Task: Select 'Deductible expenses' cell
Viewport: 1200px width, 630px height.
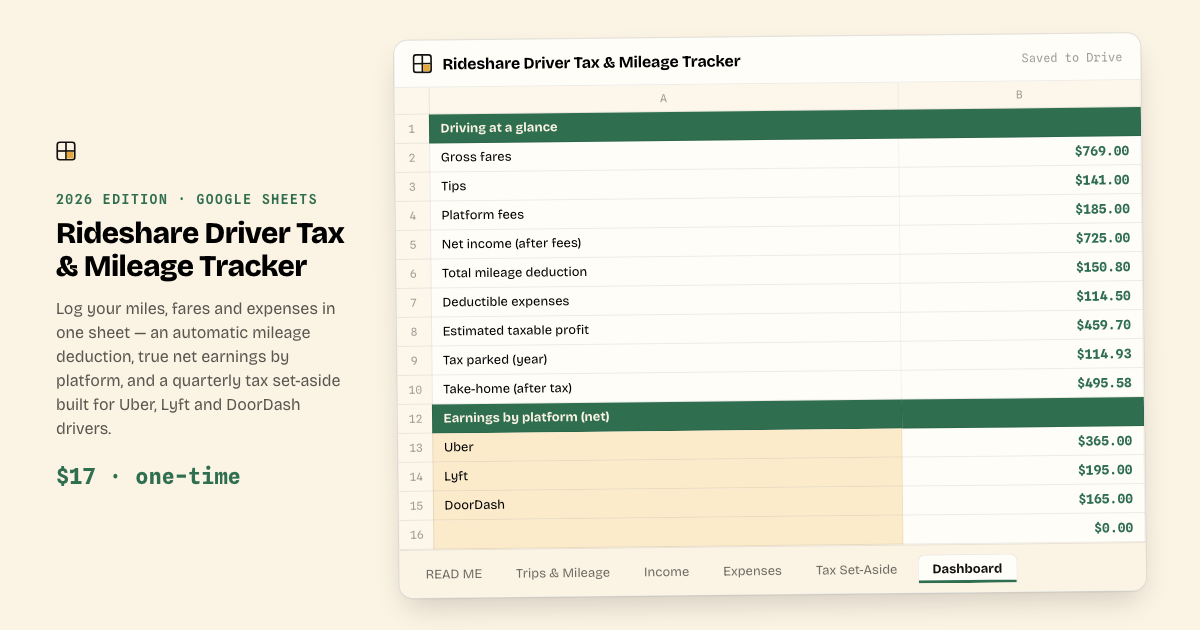Action: tap(666, 300)
